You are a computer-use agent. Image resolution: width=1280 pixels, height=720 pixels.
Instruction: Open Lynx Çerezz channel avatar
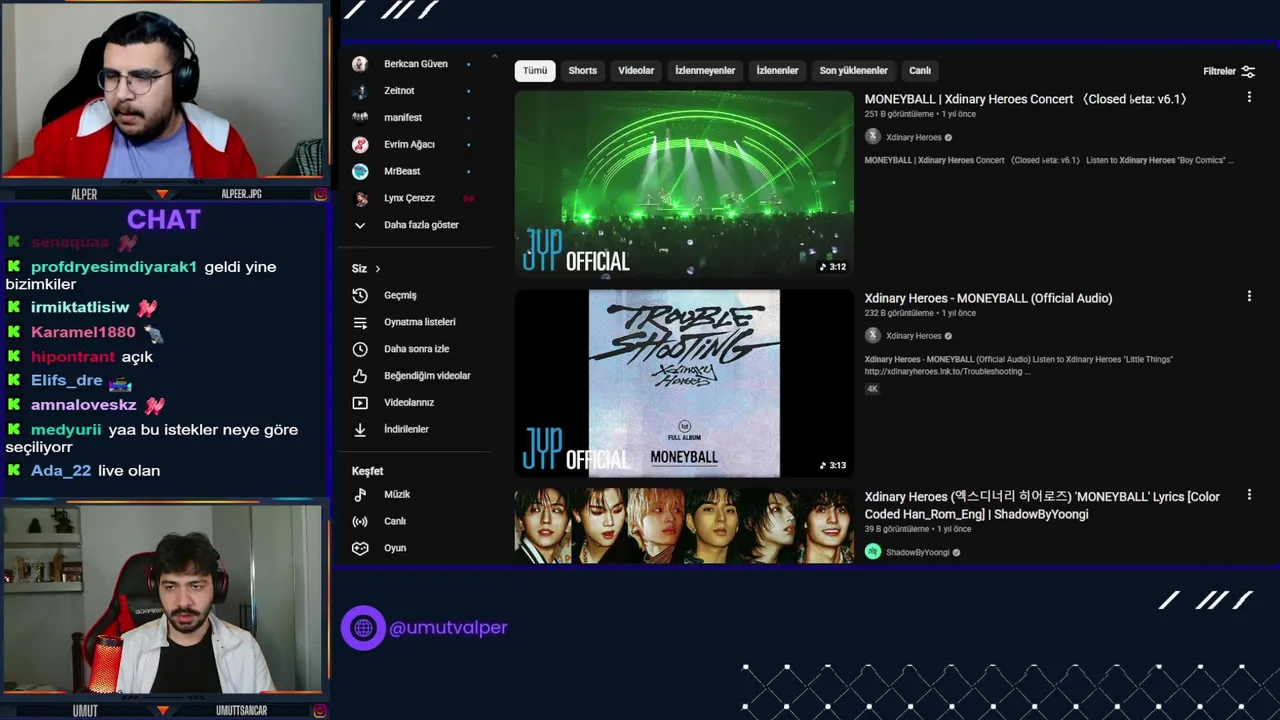[360, 198]
